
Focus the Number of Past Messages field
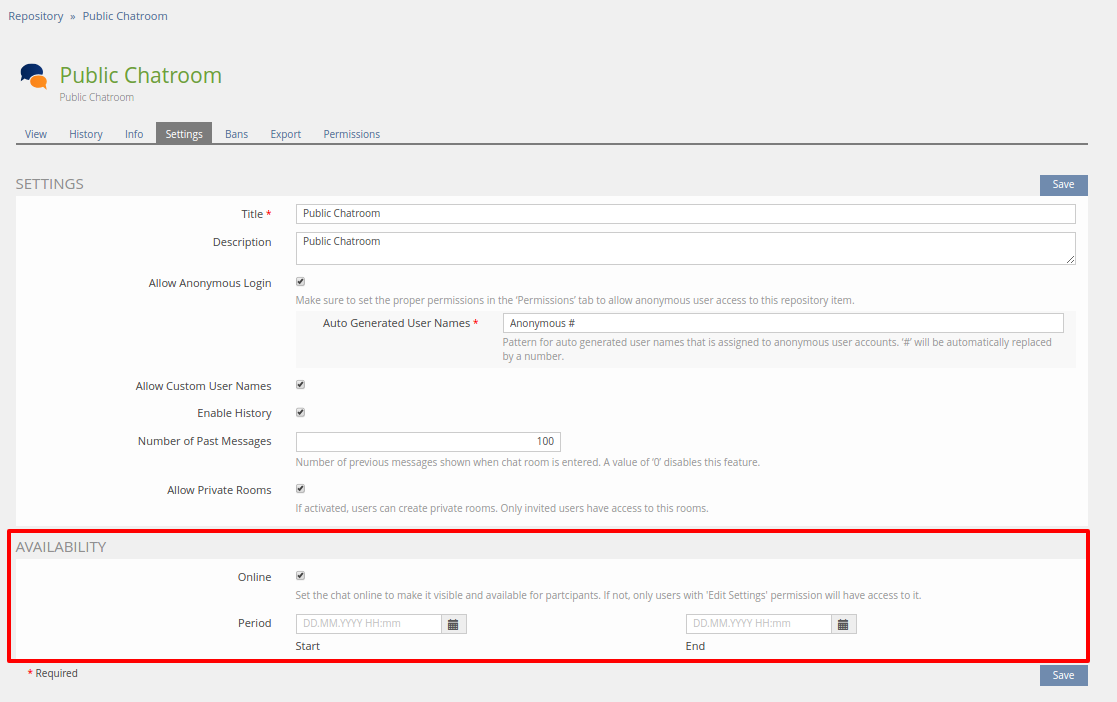pos(428,442)
